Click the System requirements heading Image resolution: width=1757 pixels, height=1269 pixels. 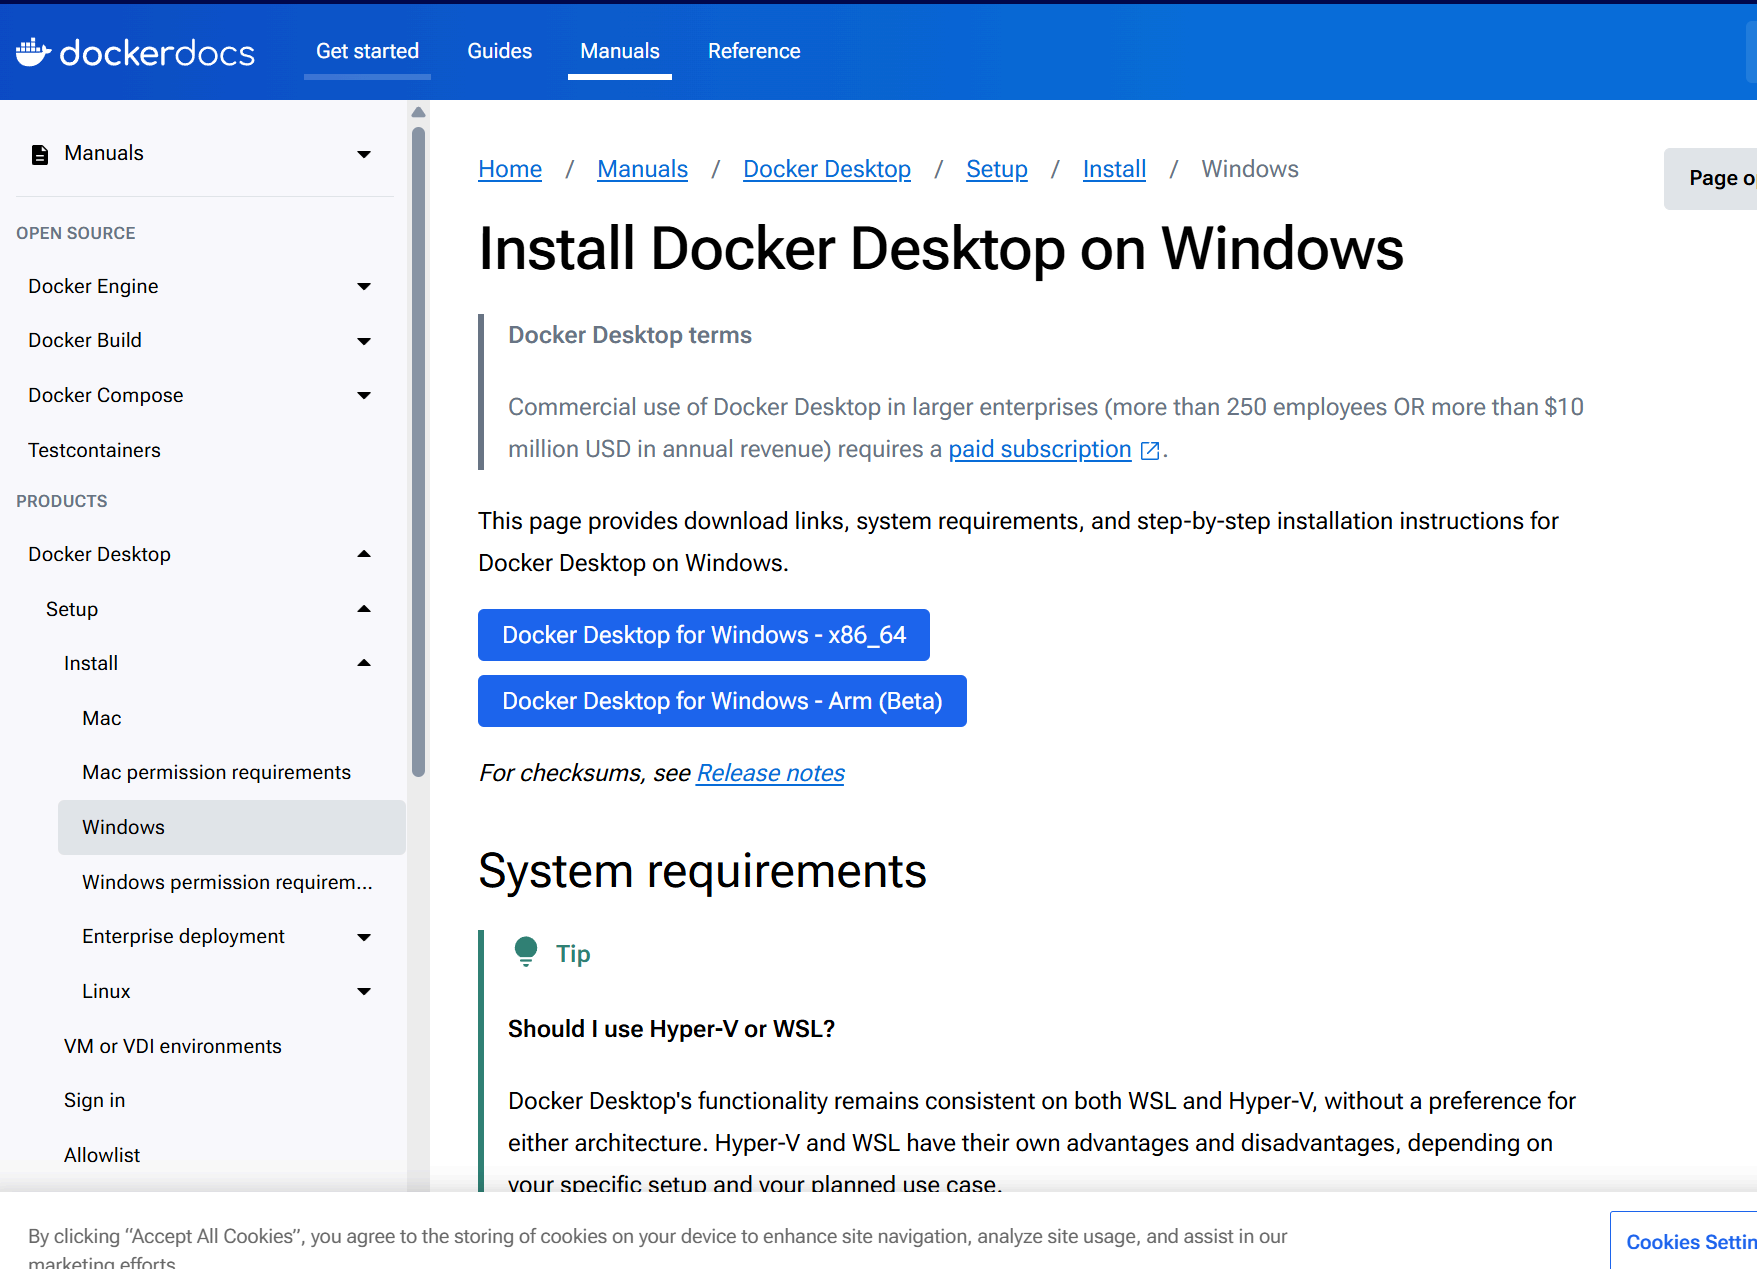click(702, 871)
